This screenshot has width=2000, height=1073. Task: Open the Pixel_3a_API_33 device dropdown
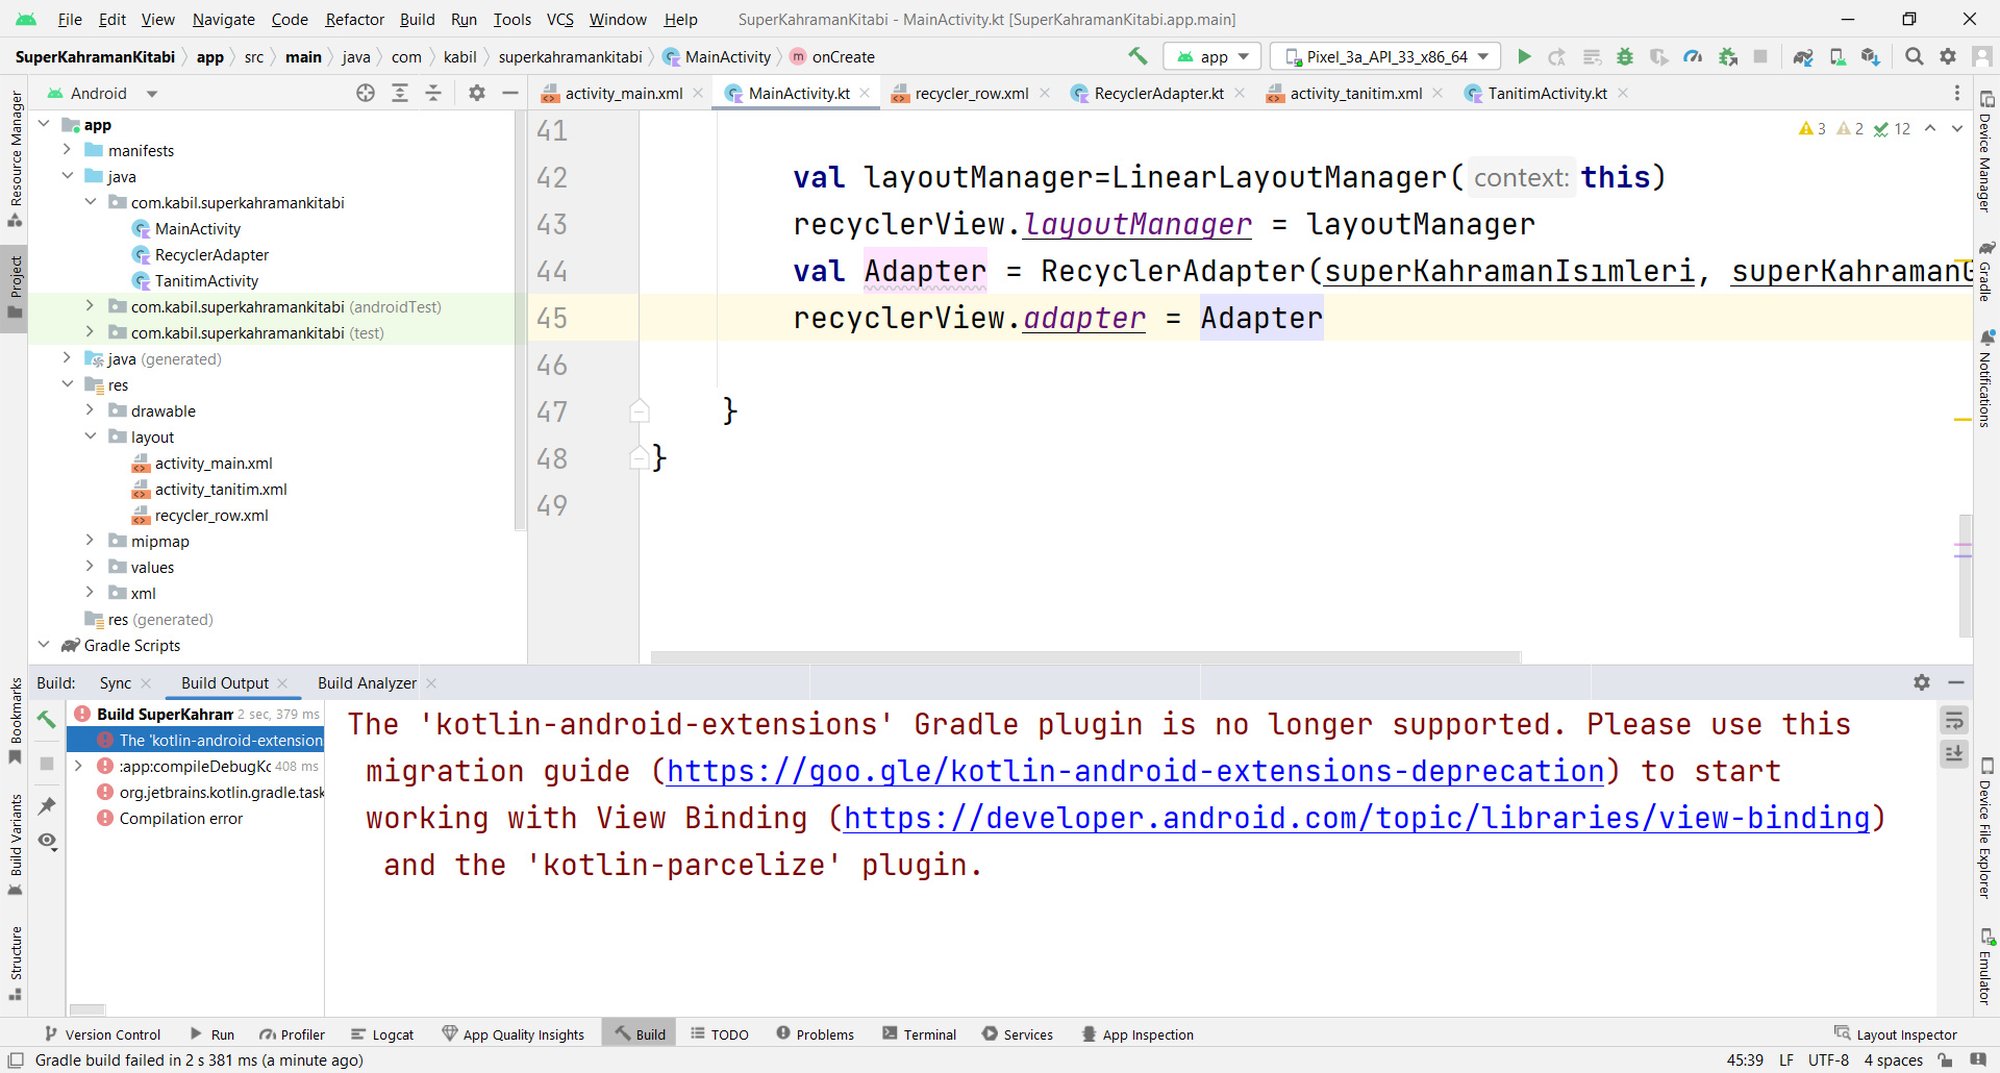point(1385,57)
